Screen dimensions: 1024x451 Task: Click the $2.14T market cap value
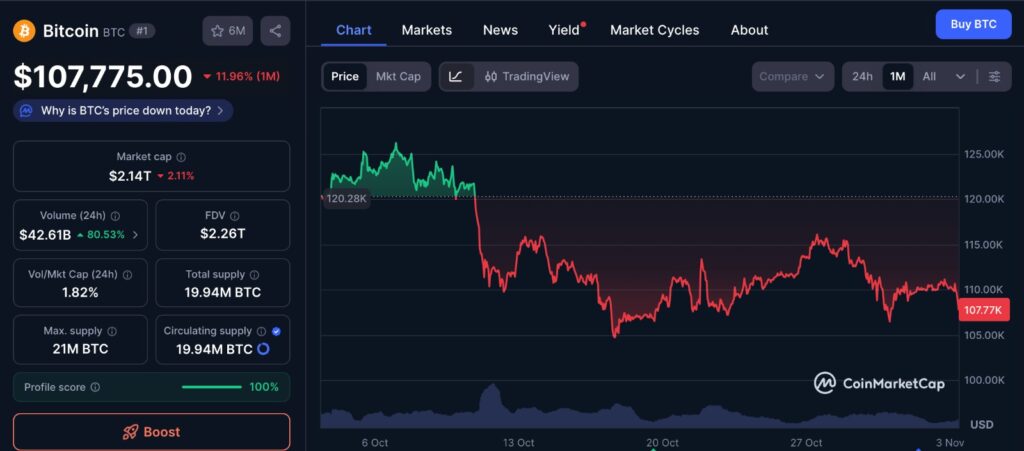coord(130,176)
